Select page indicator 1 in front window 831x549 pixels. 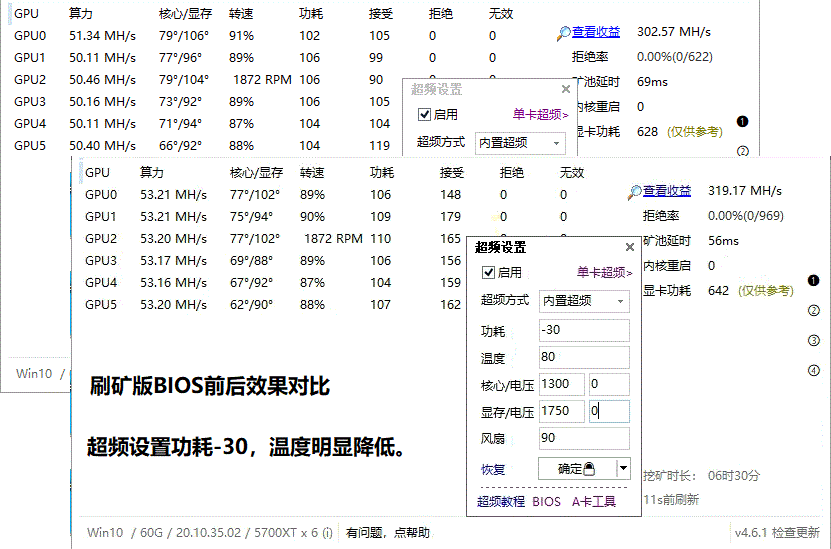click(x=813, y=281)
